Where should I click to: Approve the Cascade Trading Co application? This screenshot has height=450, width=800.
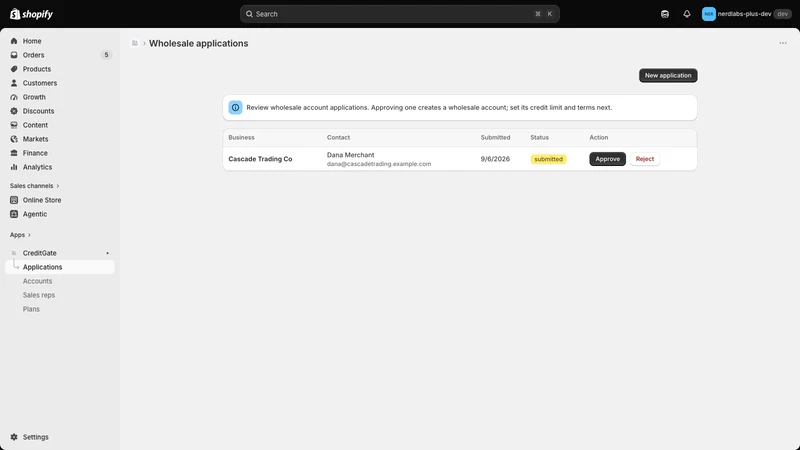[607, 159]
